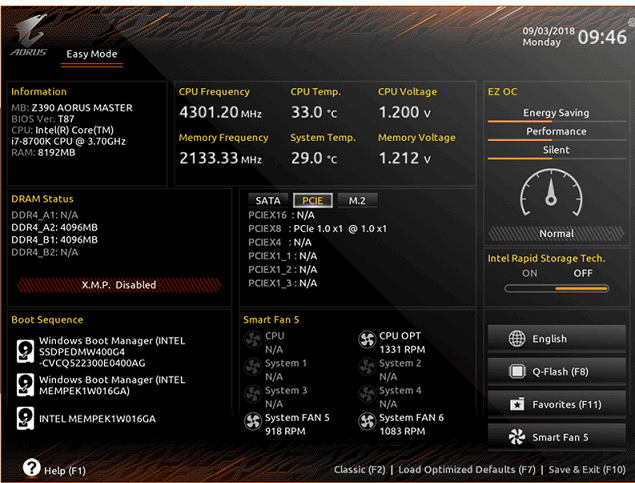
Task: Click the Memory Voltage 1.212 V value
Action: (405, 158)
